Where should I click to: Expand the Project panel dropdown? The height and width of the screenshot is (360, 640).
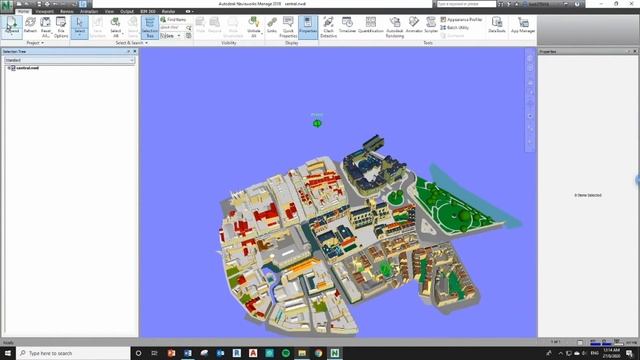35,43
